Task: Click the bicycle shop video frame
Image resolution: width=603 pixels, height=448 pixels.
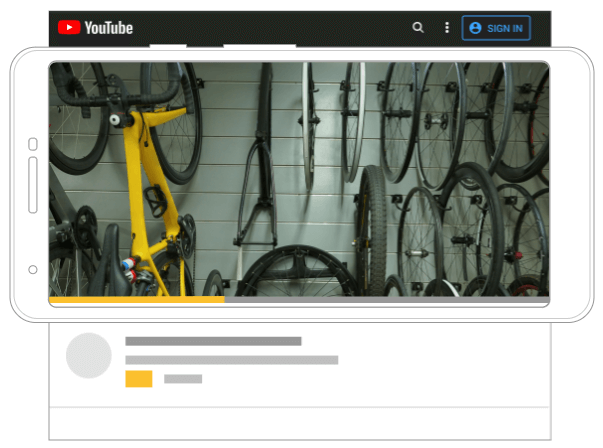Action: point(299,179)
